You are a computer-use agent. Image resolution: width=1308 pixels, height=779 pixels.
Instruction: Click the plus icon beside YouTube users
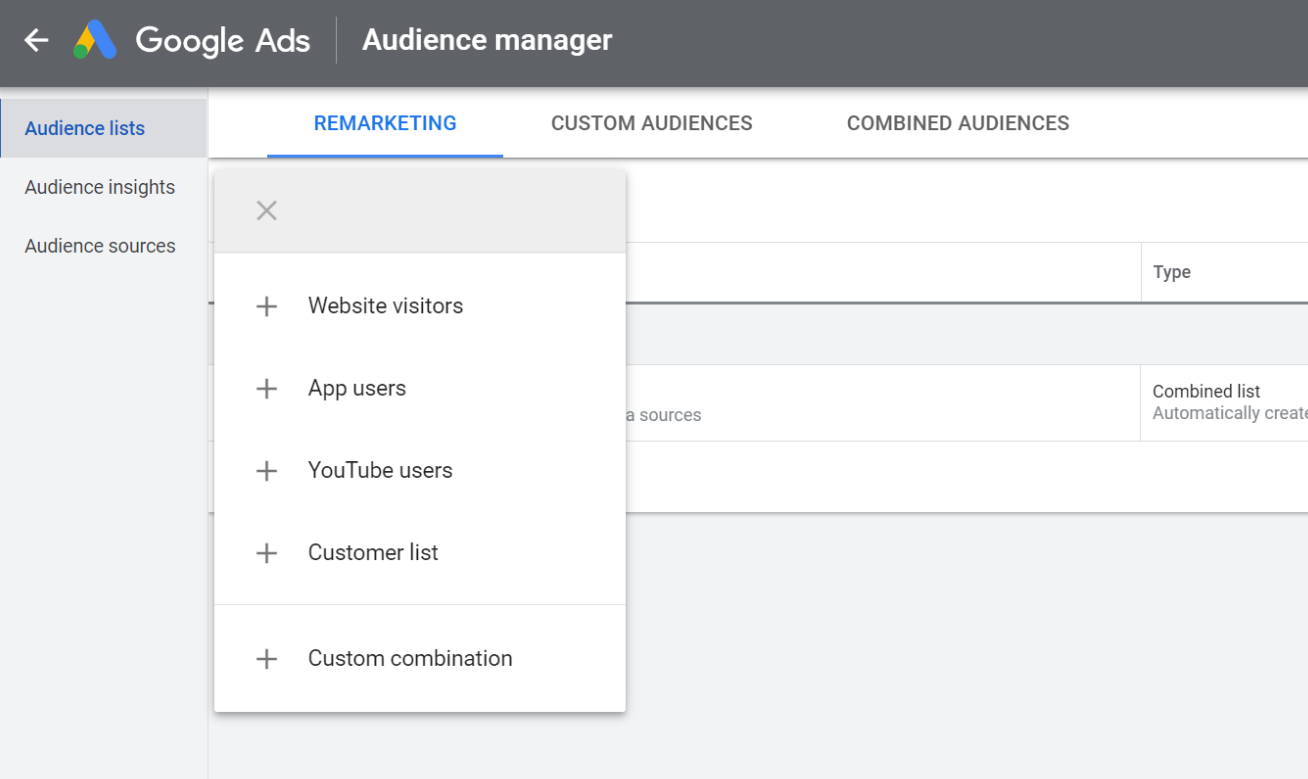[266, 470]
